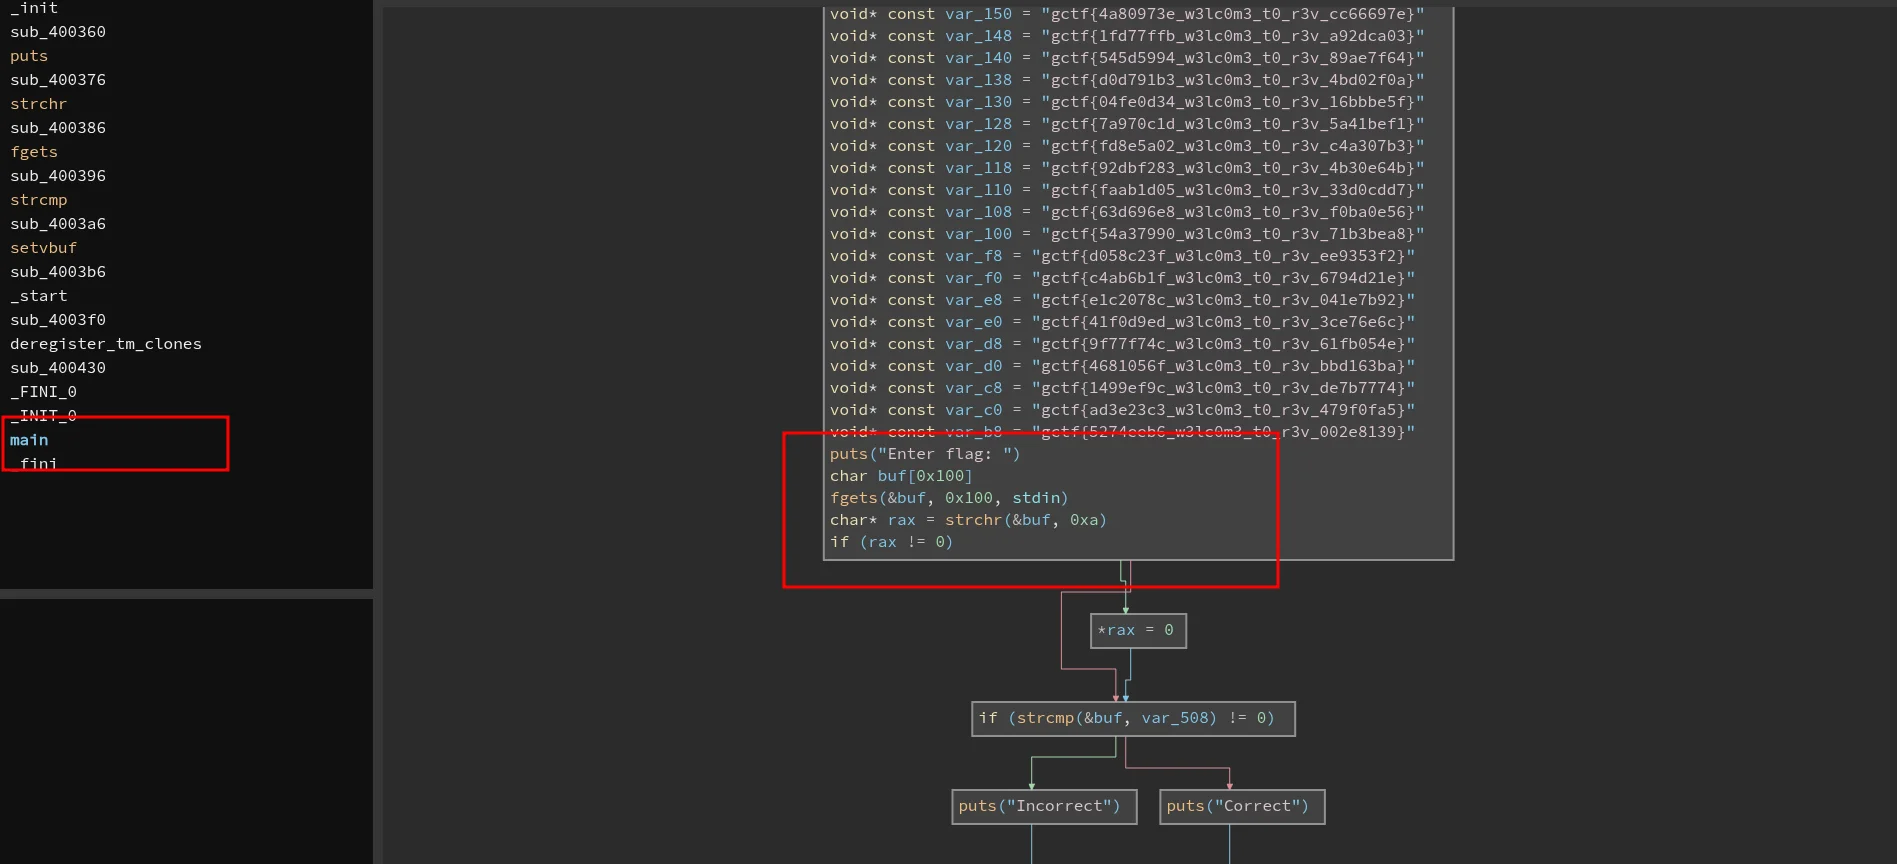Image resolution: width=1897 pixels, height=864 pixels.
Task: Jump to strchr in the symbol list
Action: (39, 104)
